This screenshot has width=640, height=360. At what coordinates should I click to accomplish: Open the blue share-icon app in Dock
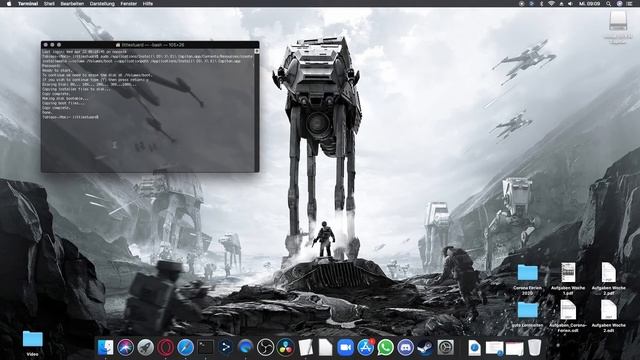click(x=225, y=348)
